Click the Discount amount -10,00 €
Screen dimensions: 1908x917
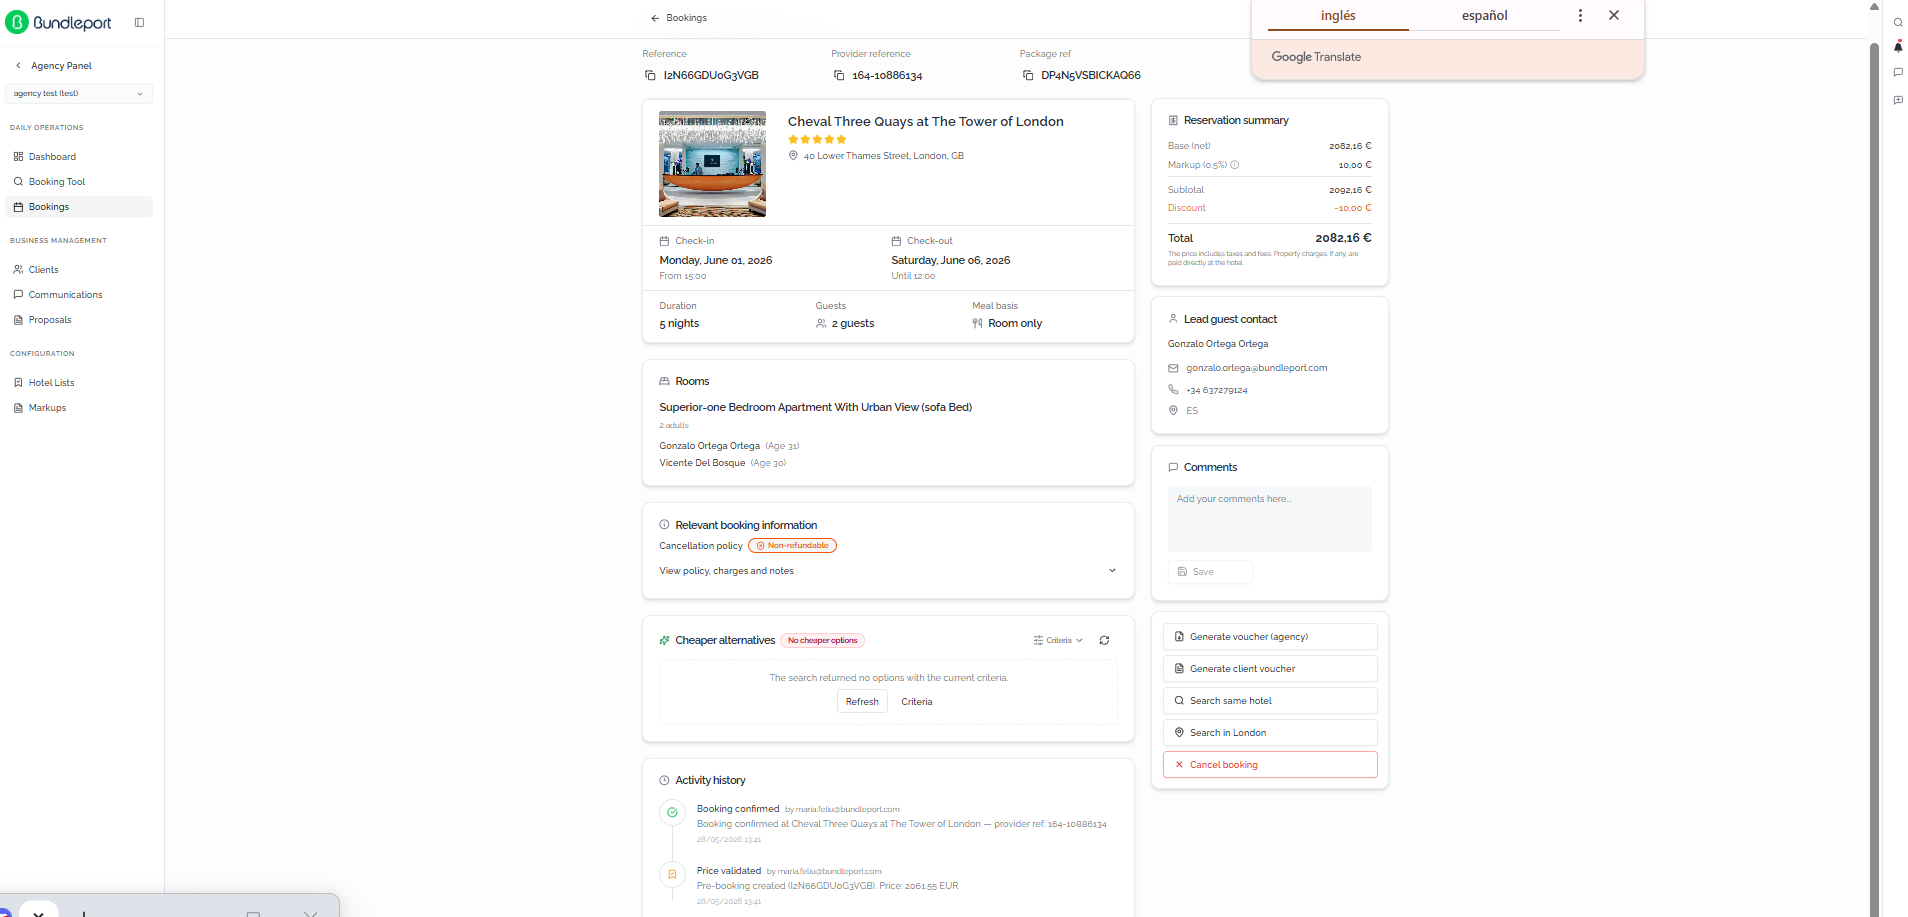click(x=1352, y=208)
